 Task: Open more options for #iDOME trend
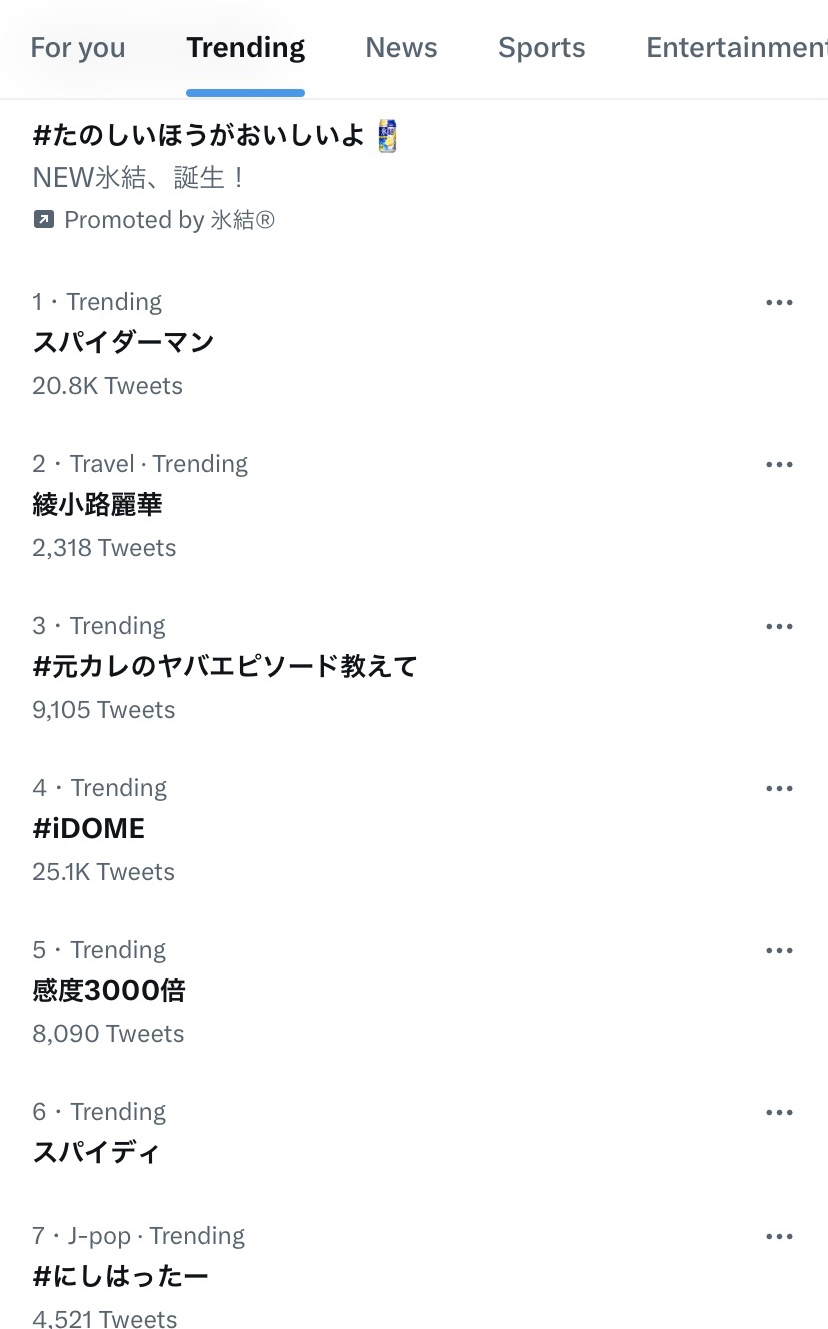tap(779, 789)
